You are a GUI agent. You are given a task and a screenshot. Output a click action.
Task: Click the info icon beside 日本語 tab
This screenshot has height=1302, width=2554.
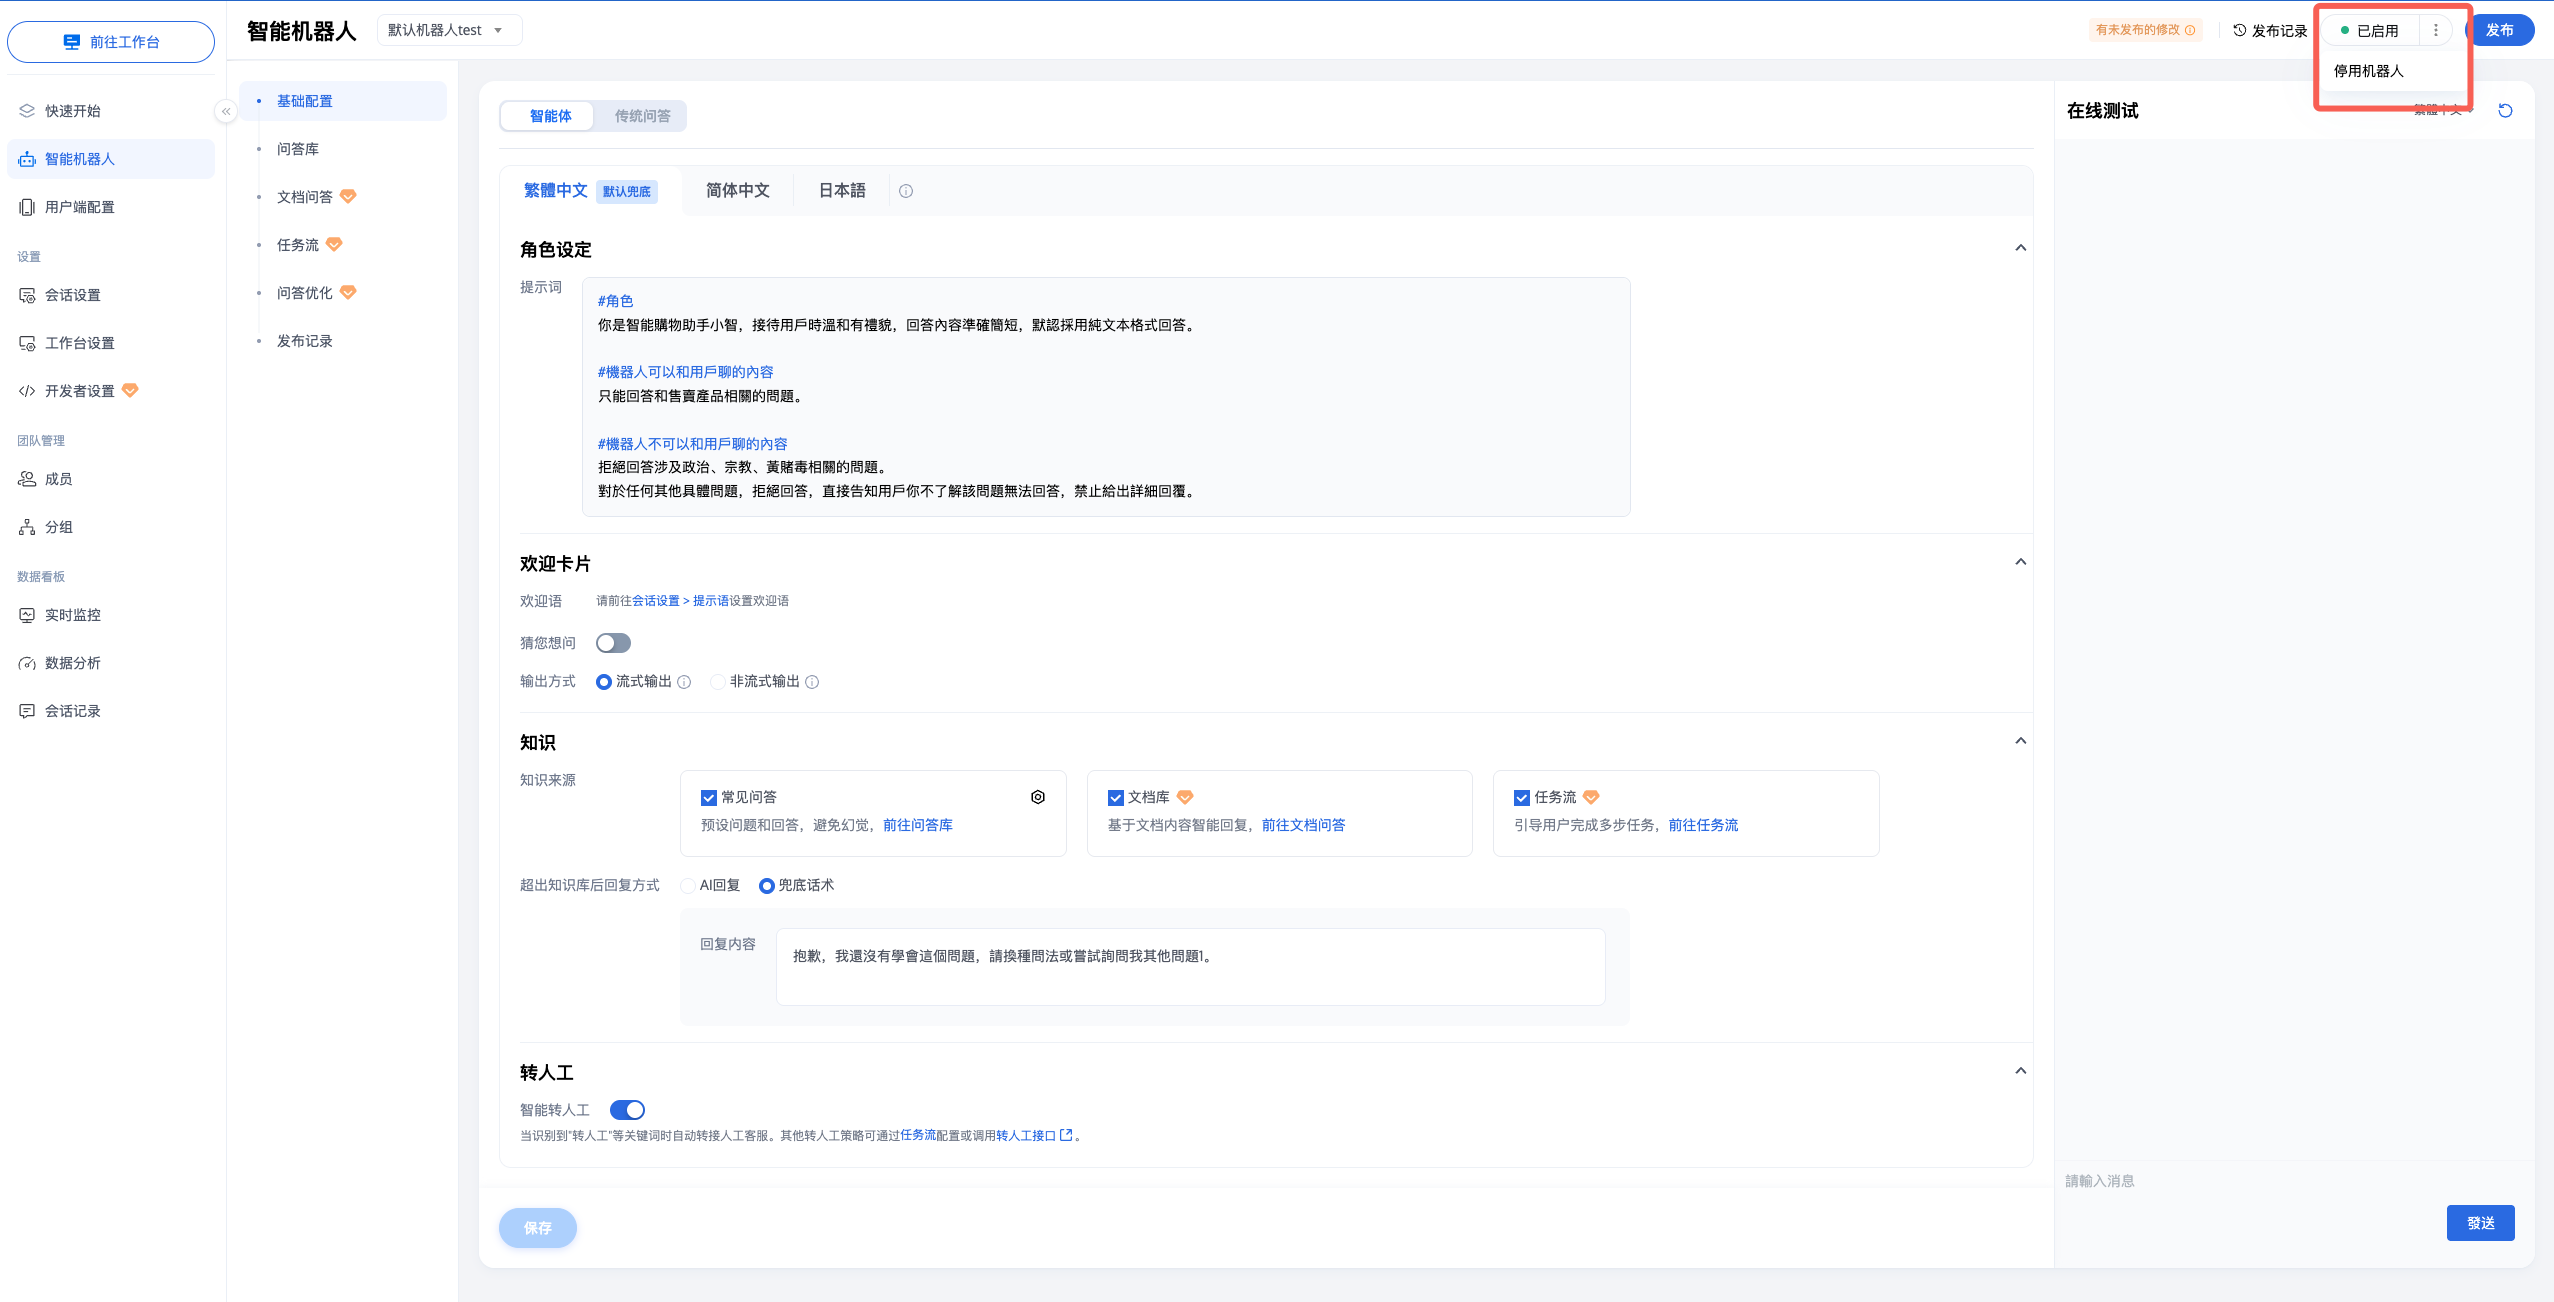click(x=906, y=191)
